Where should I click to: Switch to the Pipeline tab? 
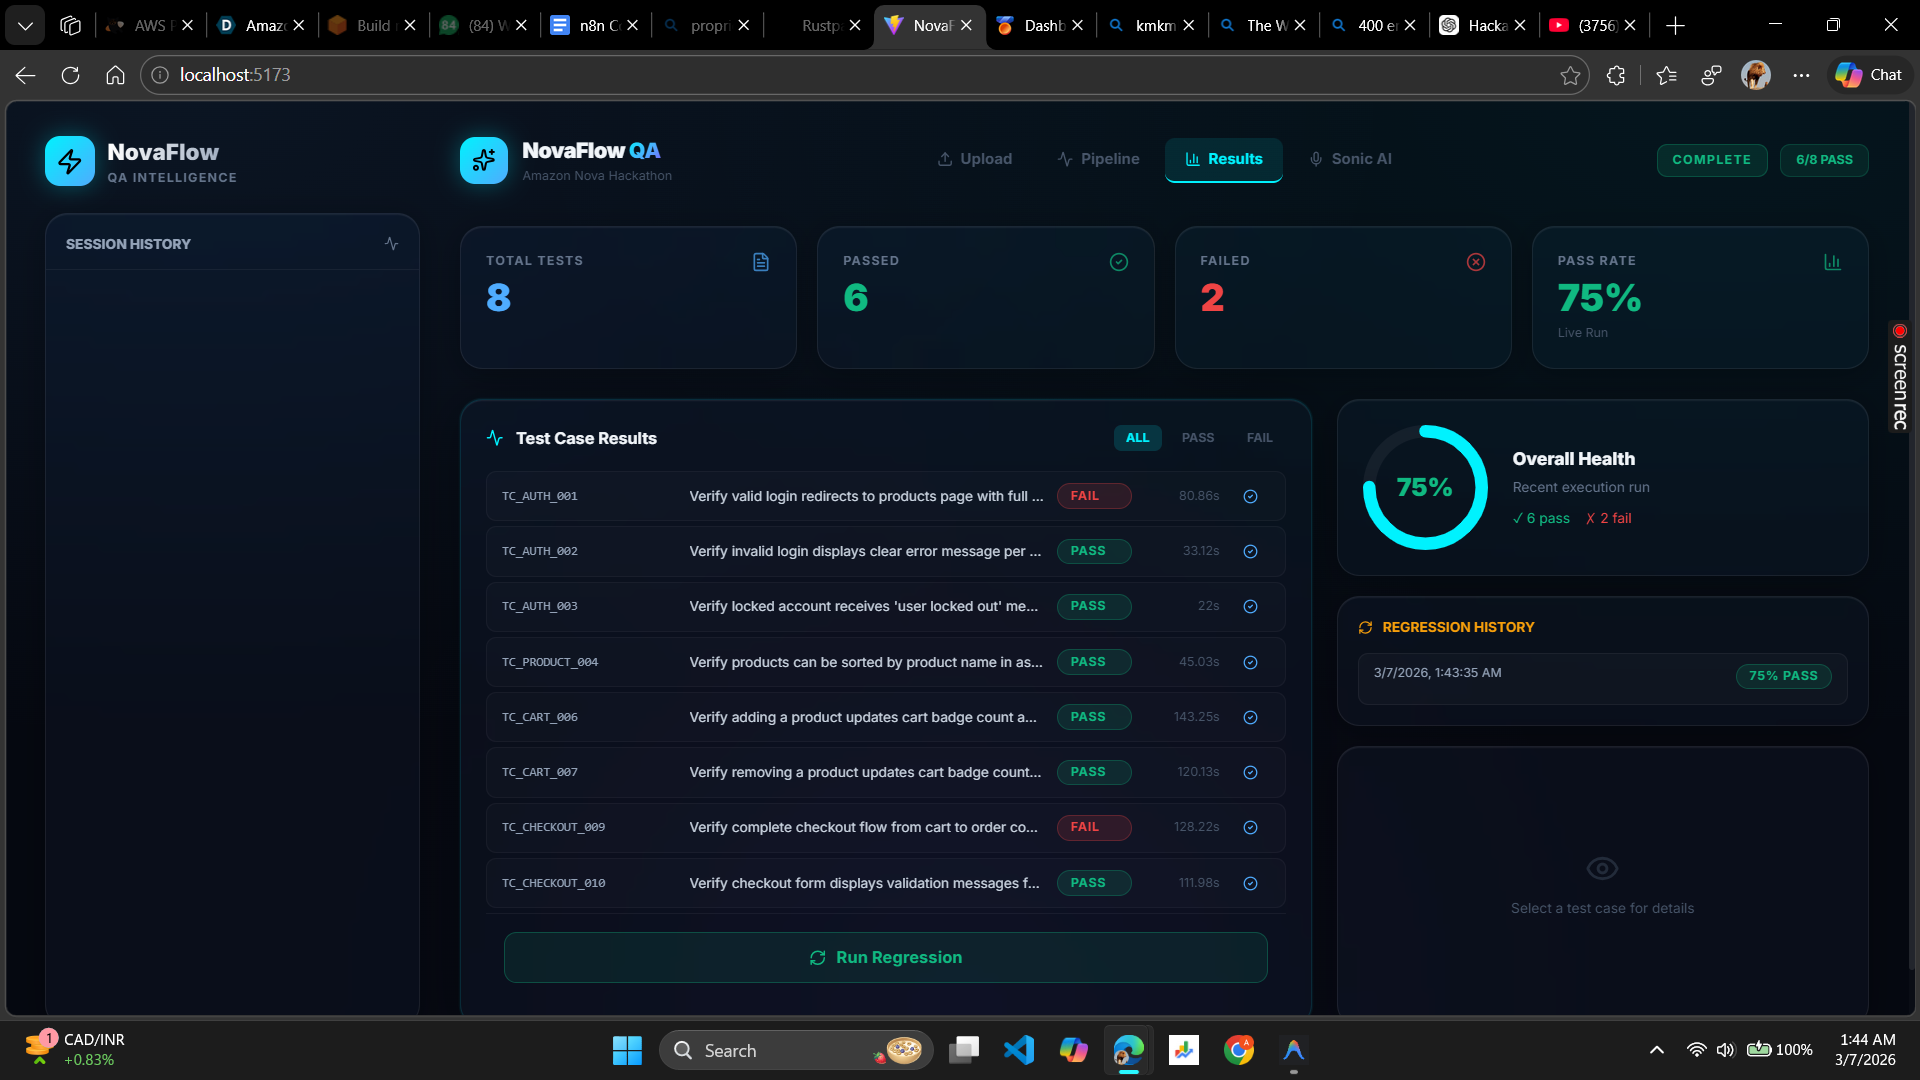pyautogui.click(x=1098, y=159)
